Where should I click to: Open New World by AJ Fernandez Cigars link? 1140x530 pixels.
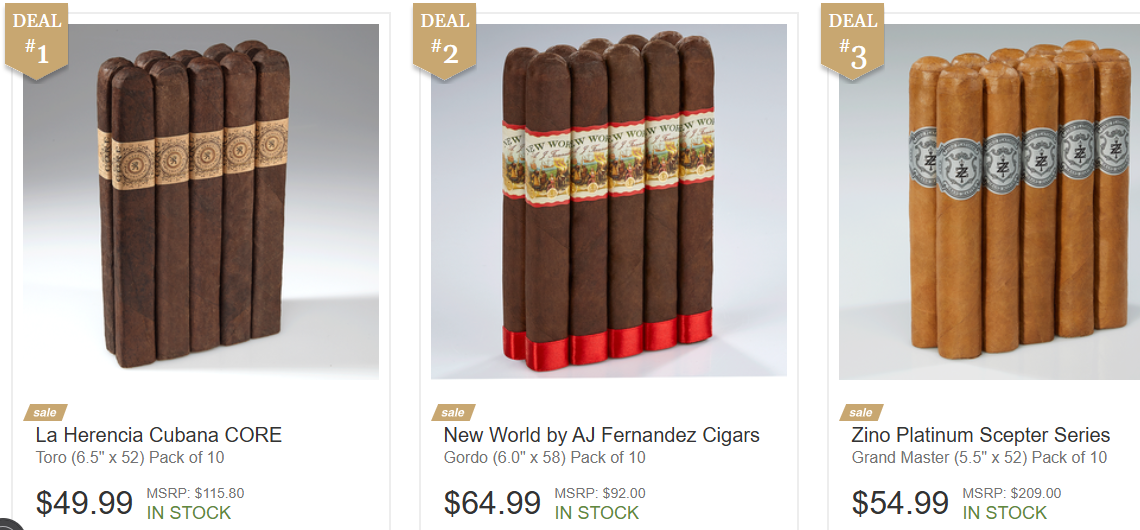(x=601, y=435)
